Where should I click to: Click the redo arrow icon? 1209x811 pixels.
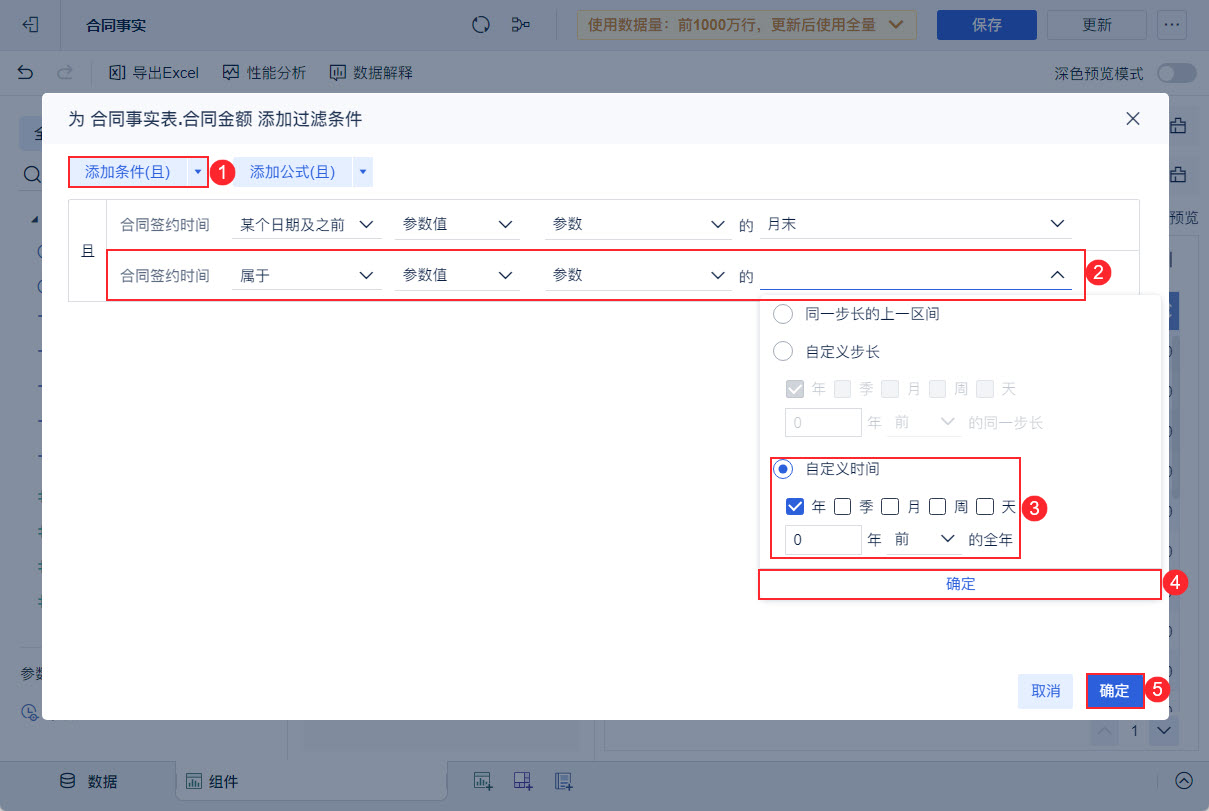tap(65, 72)
